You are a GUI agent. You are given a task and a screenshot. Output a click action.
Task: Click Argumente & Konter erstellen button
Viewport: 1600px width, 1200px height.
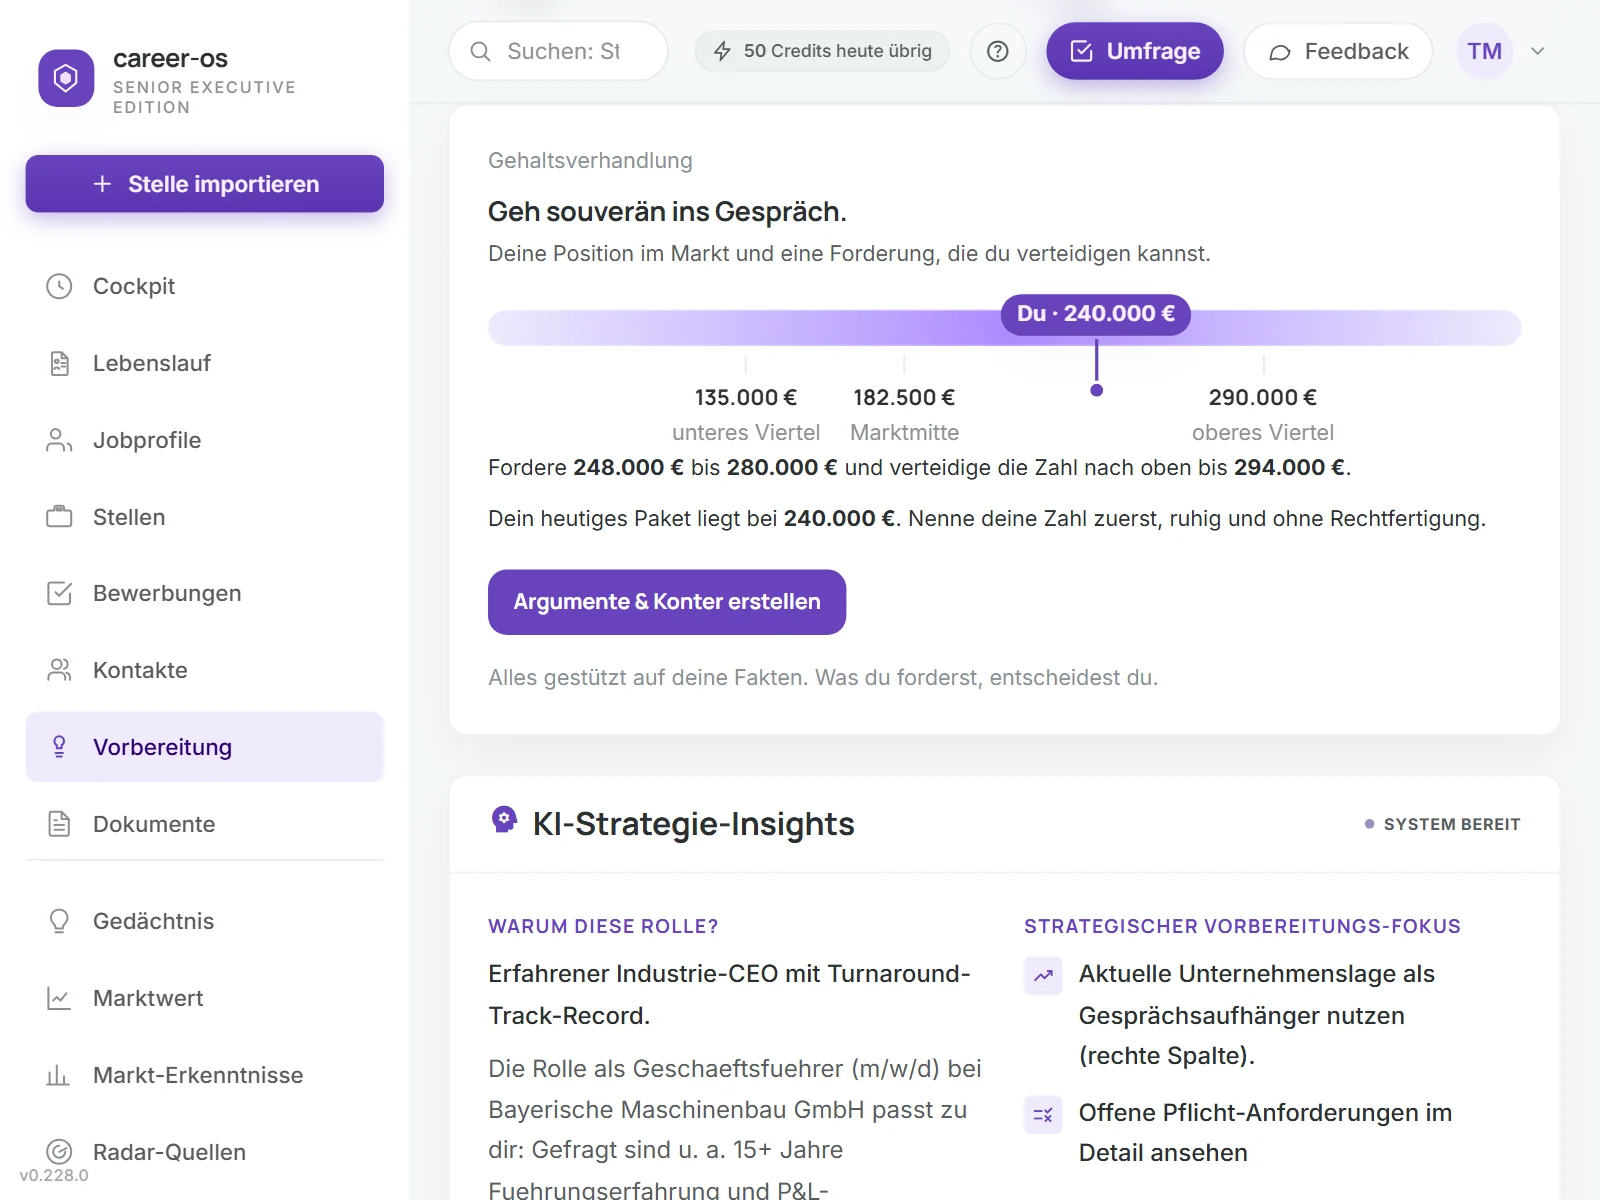pos(667,602)
